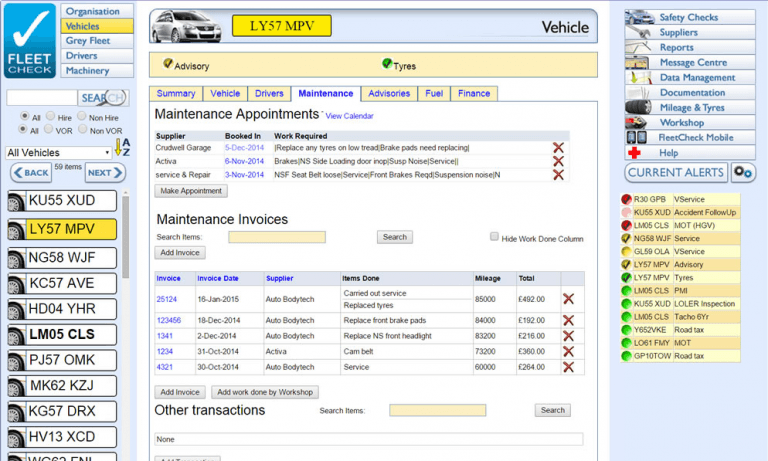768x461 pixels.
Task: Select the Hire radio button
Action: [50, 116]
